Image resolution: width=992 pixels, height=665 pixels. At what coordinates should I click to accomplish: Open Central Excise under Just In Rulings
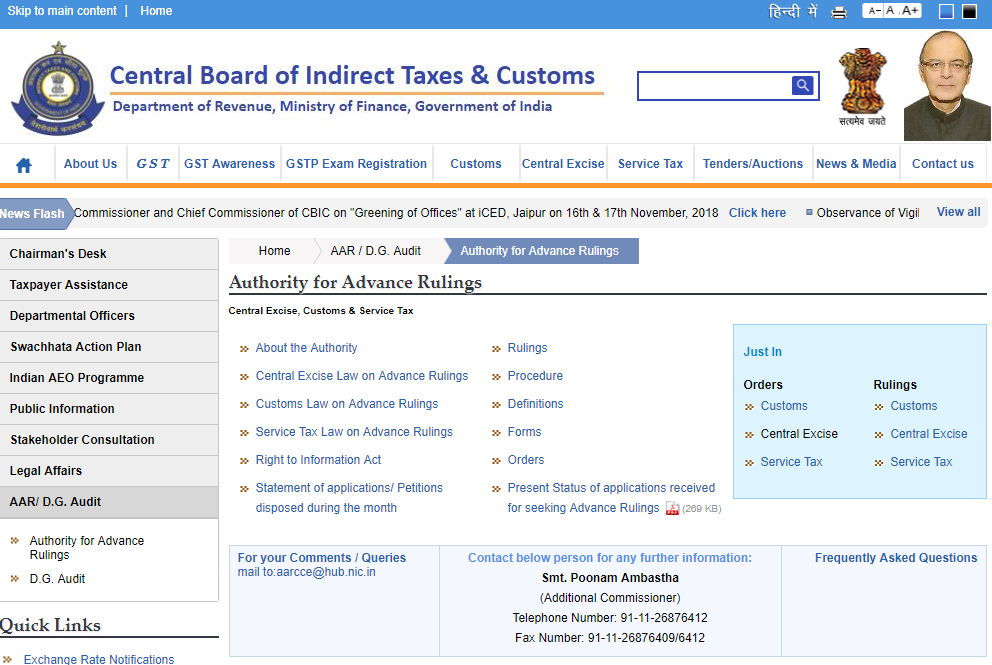(x=929, y=434)
